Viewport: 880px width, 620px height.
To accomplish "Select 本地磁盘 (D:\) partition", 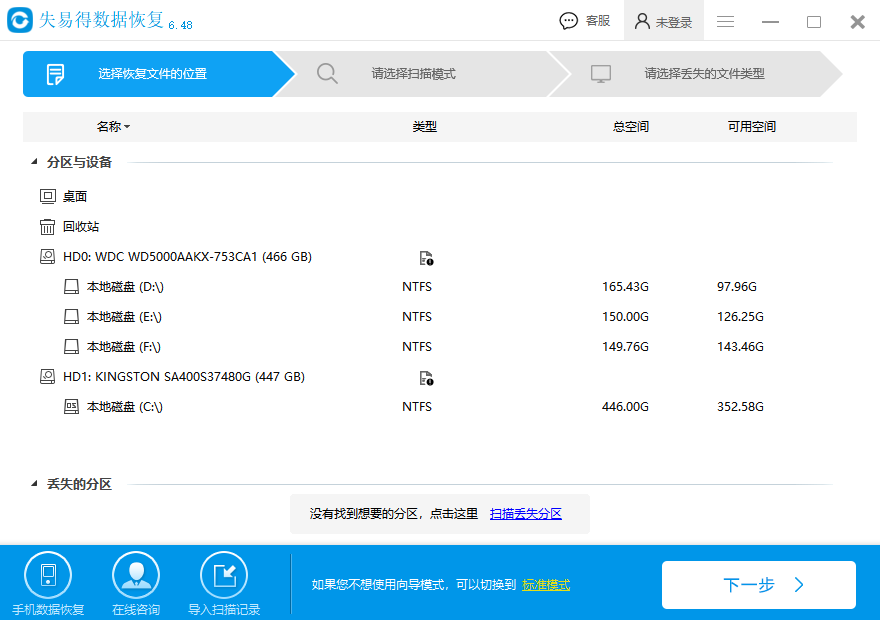I will point(125,287).
